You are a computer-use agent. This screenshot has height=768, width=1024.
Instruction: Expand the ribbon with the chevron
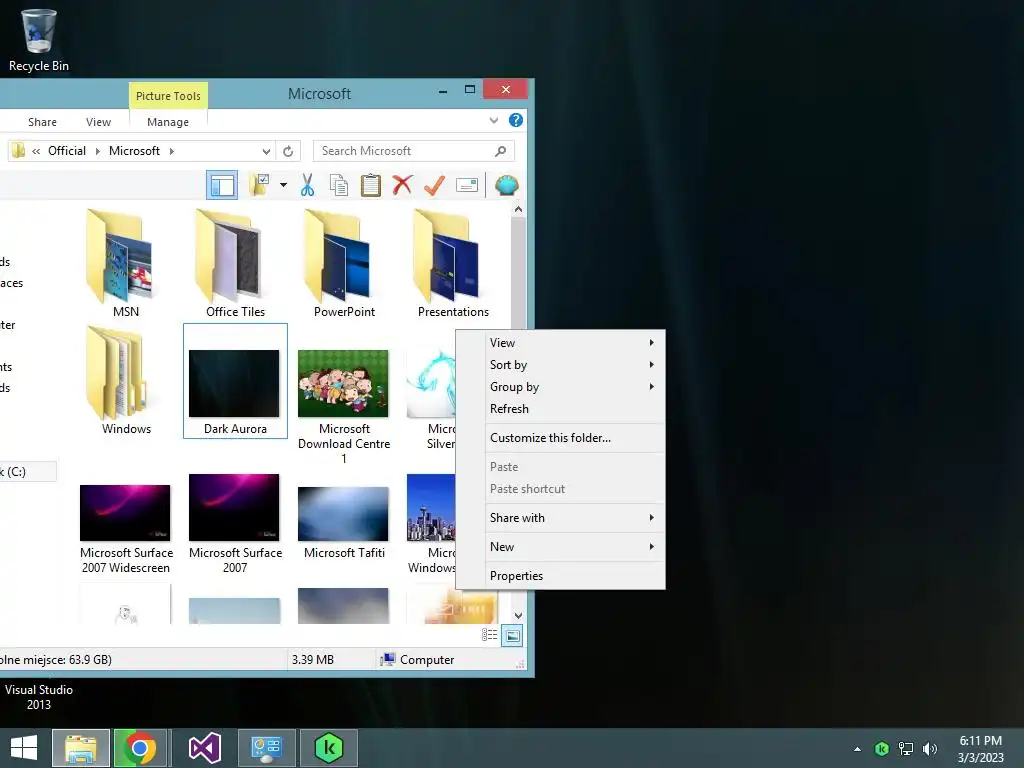point(494,120)
